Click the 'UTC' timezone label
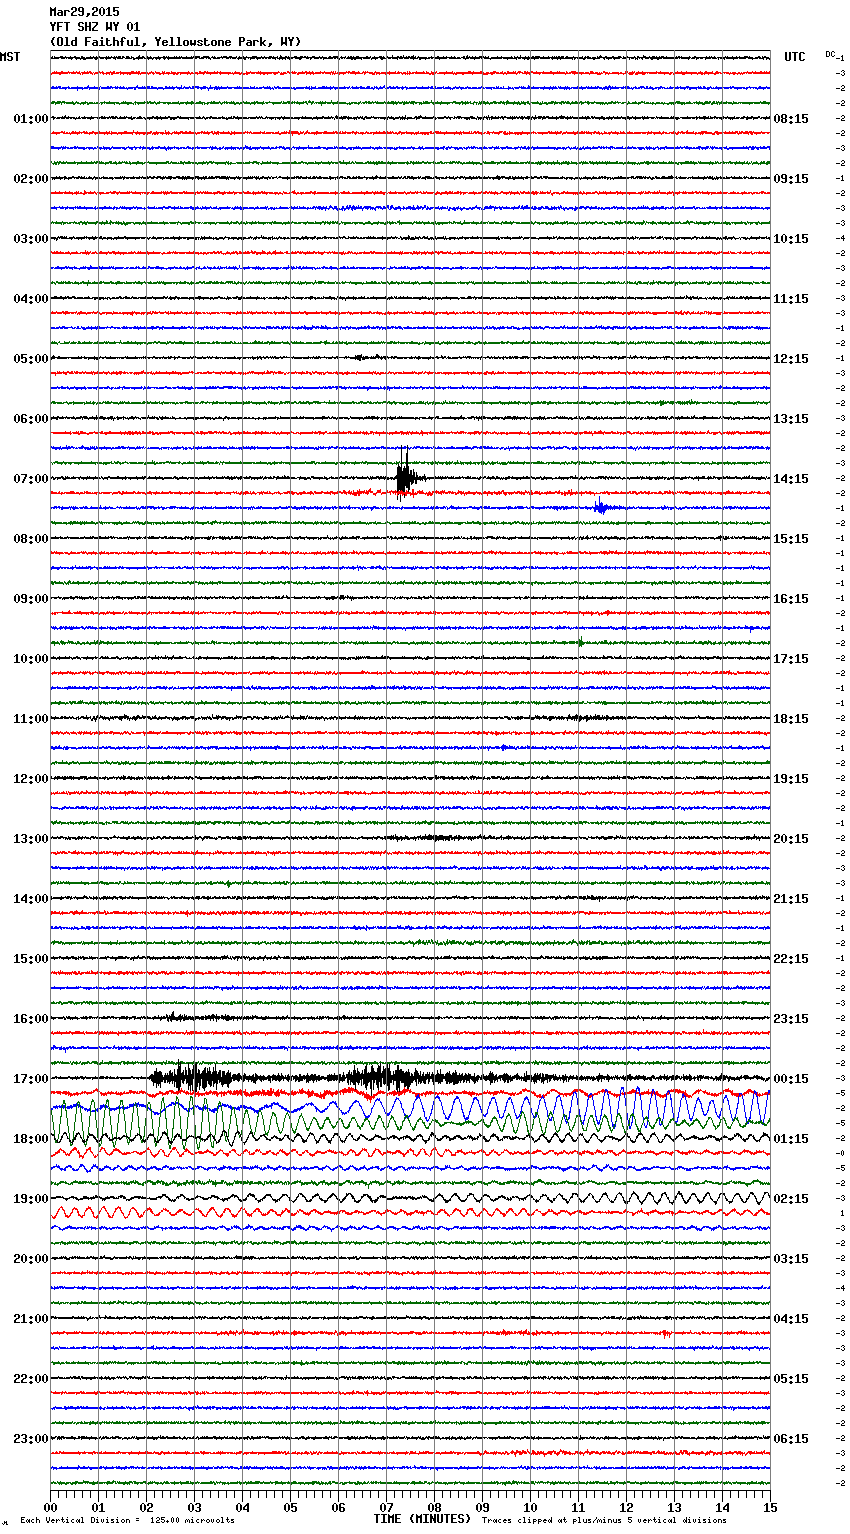850x1534 pixels. pyautogui.click(x=795, y=57)
